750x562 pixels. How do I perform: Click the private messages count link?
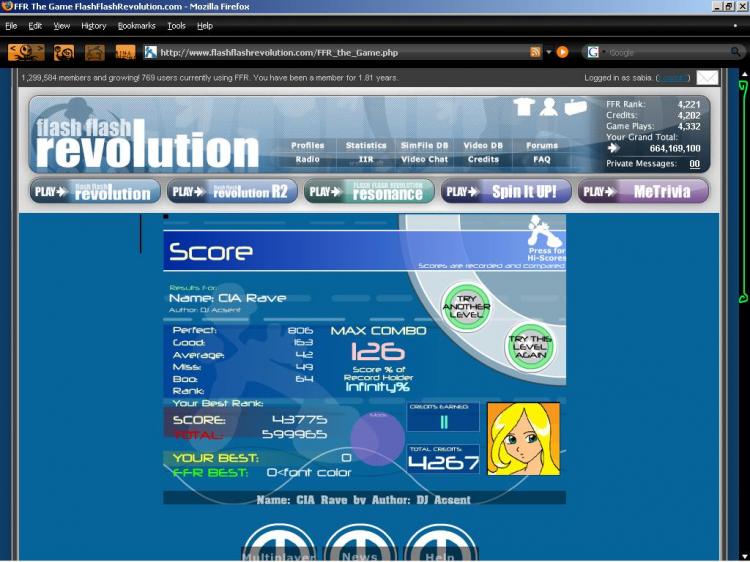(x=694, y=164)
